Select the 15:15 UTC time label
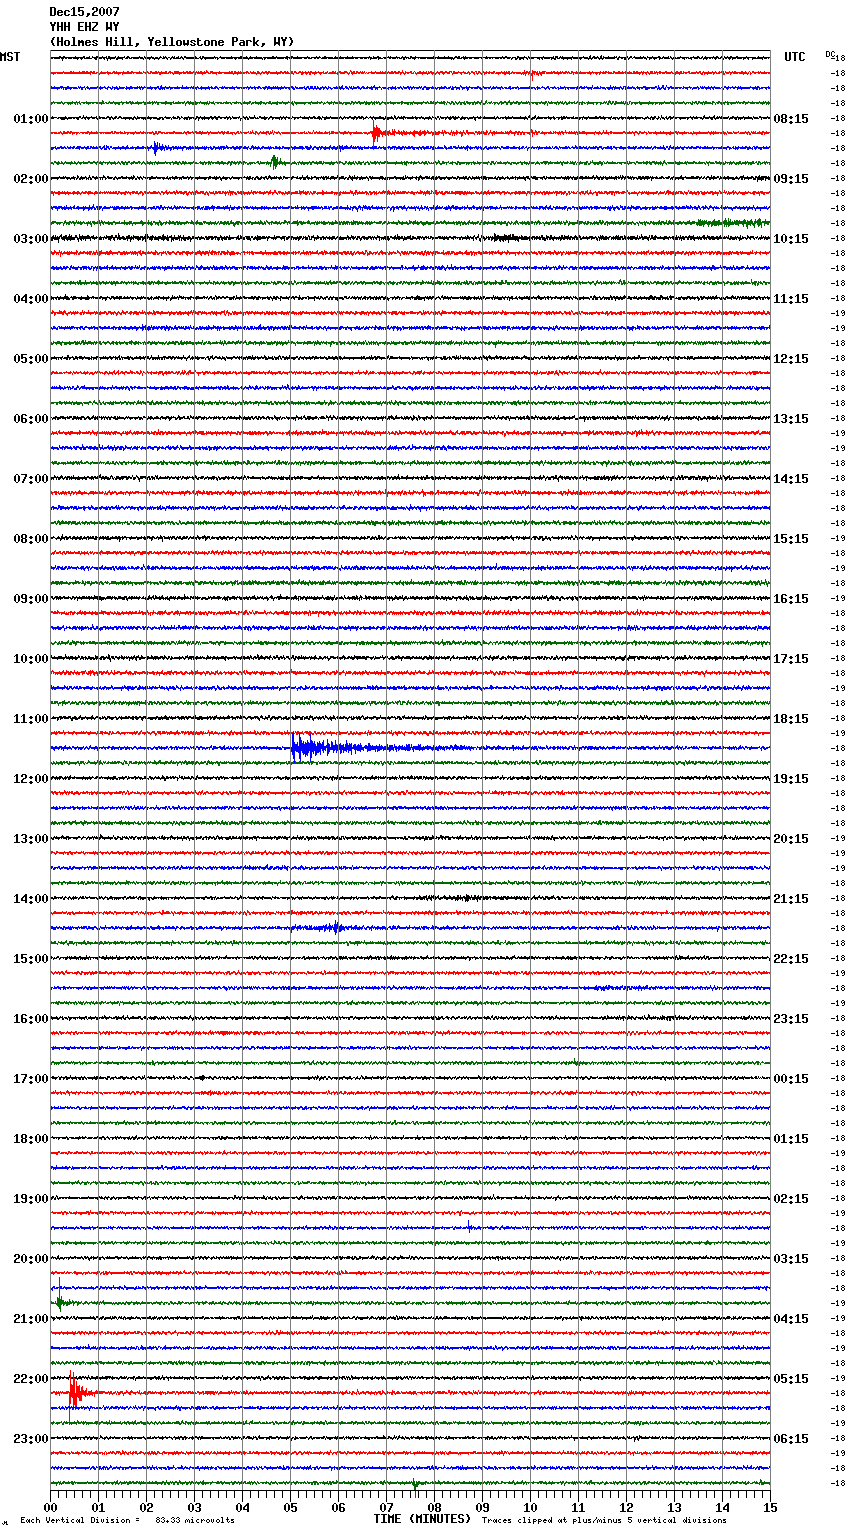This screenshot has width=850, height=1534. tap(791, 539)
